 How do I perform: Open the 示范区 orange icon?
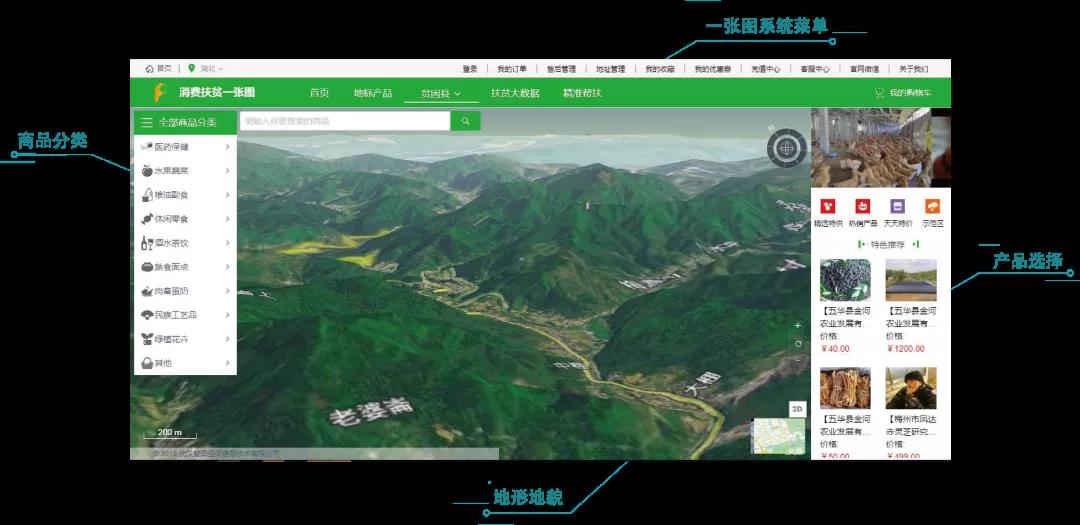tap(932, 207)
